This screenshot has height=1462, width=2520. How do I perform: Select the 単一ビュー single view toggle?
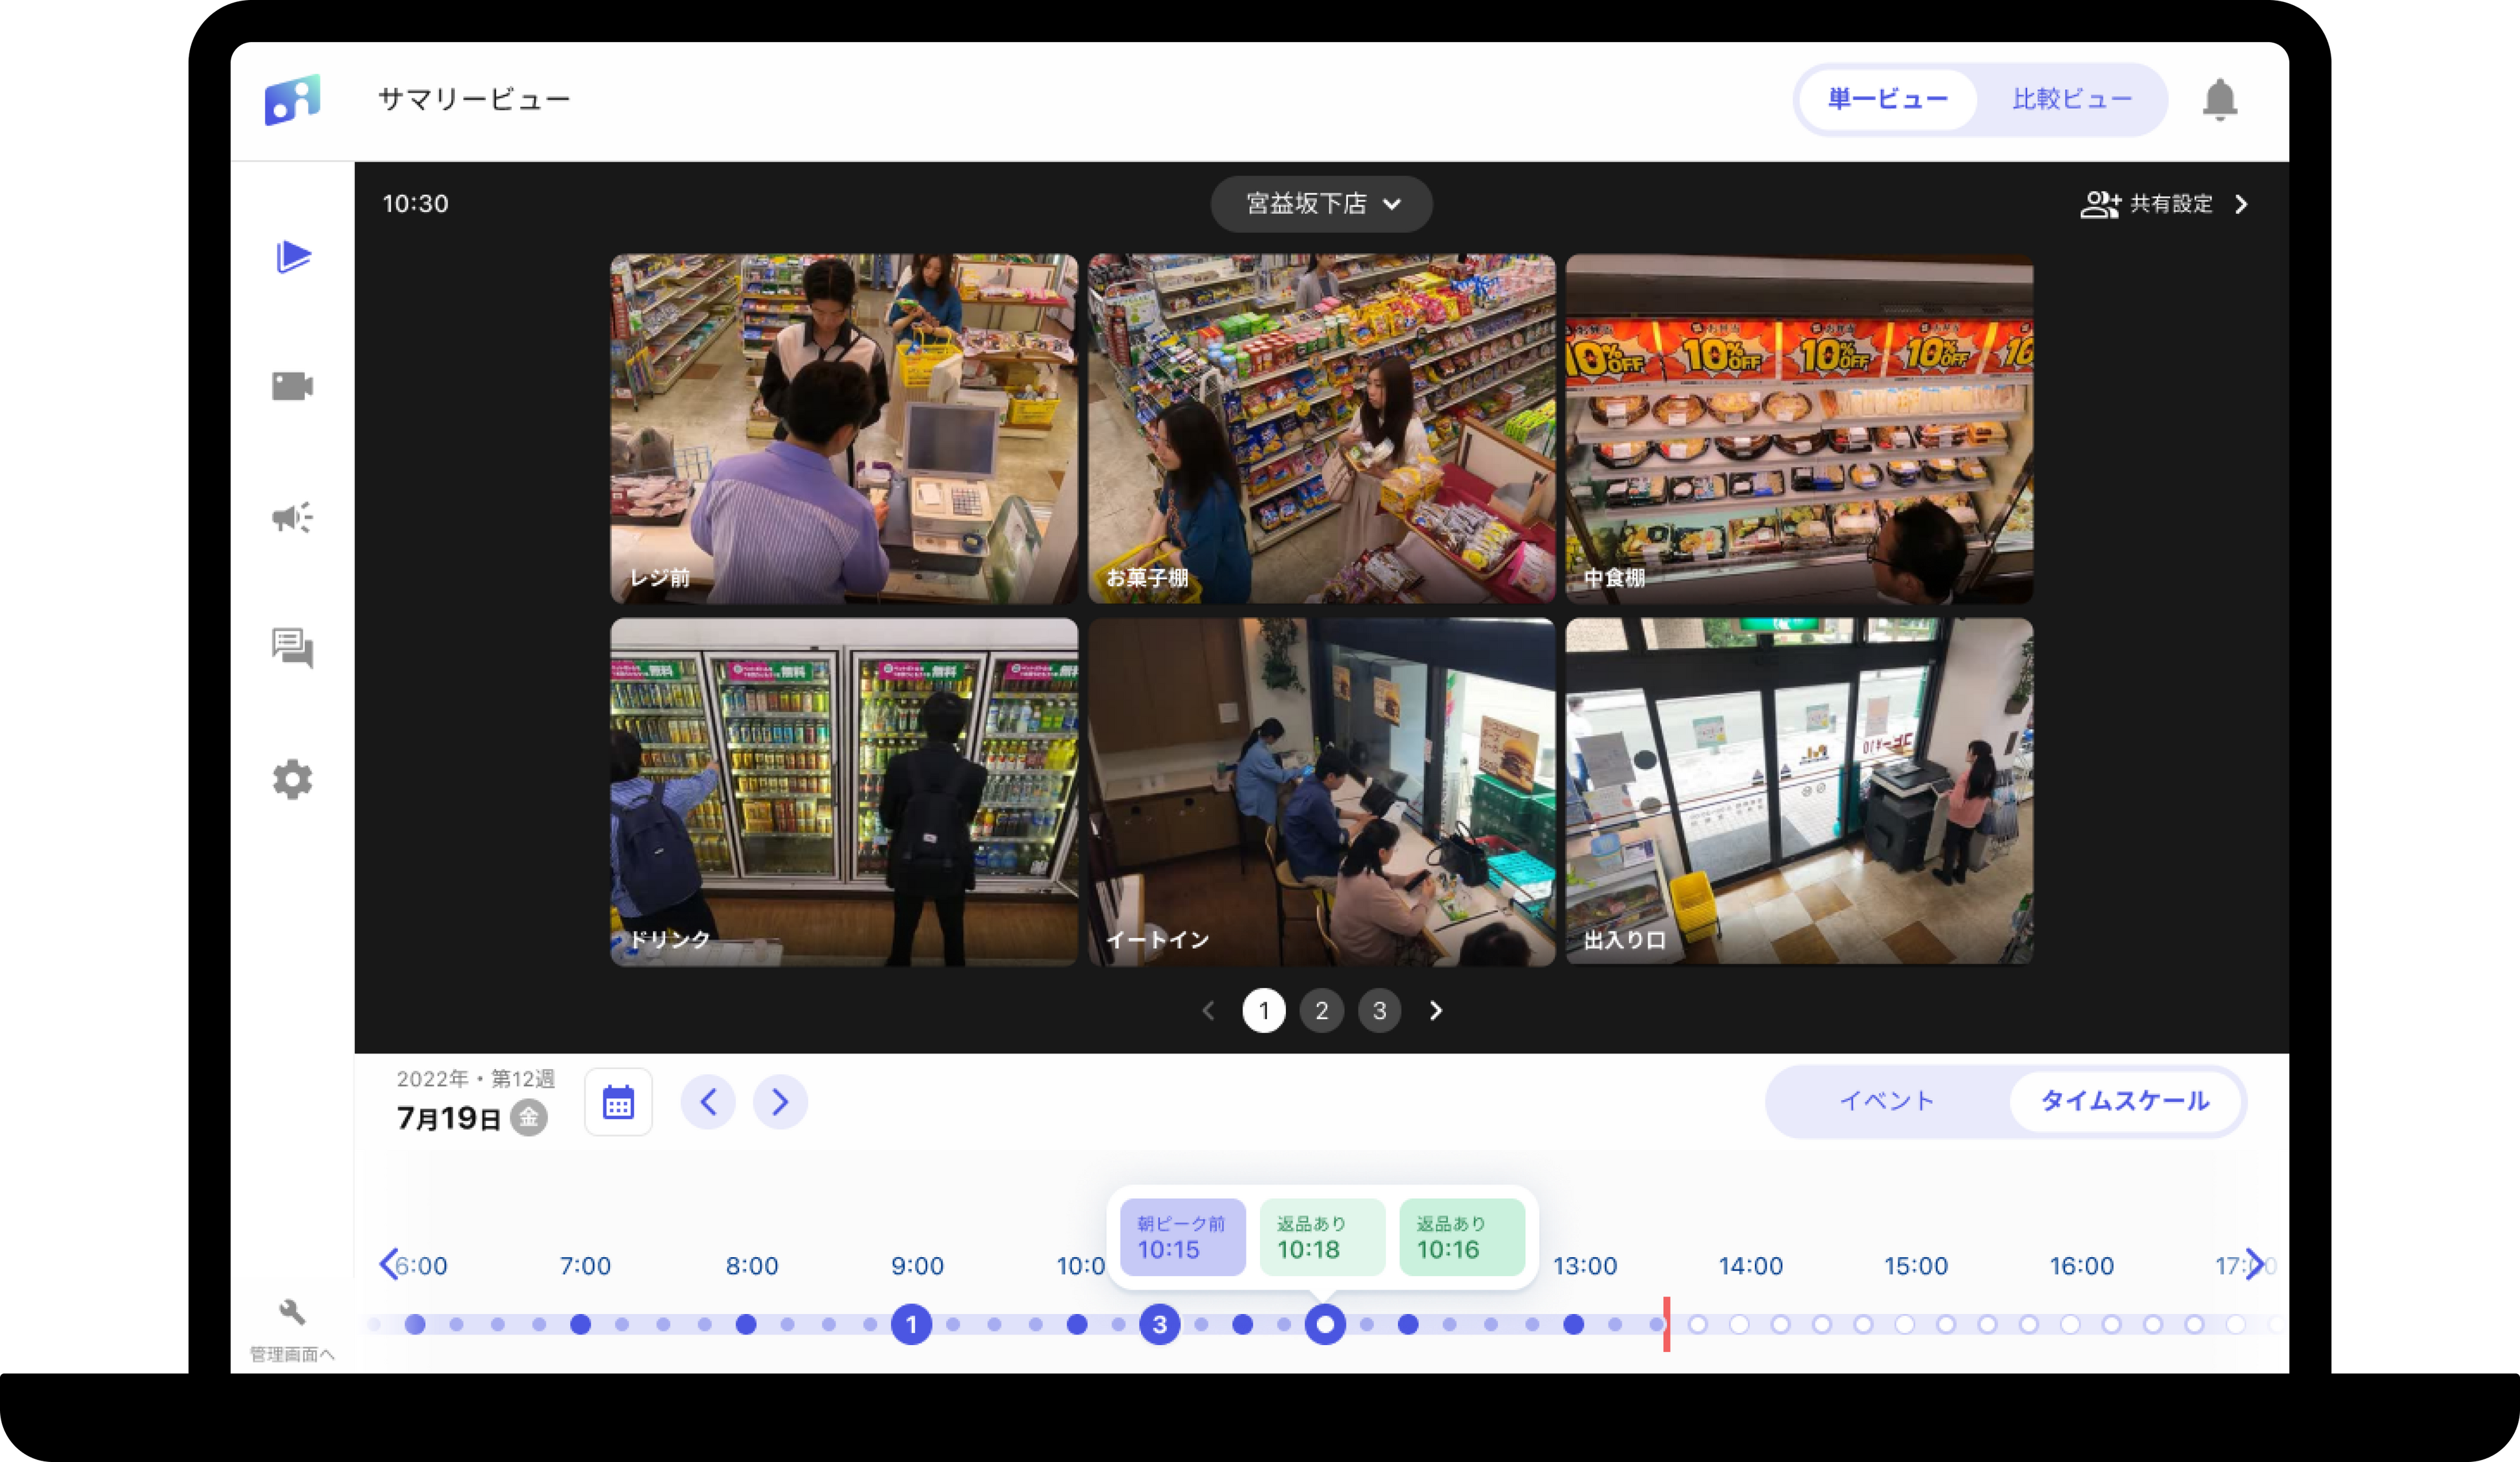(x=1887, y=100)
